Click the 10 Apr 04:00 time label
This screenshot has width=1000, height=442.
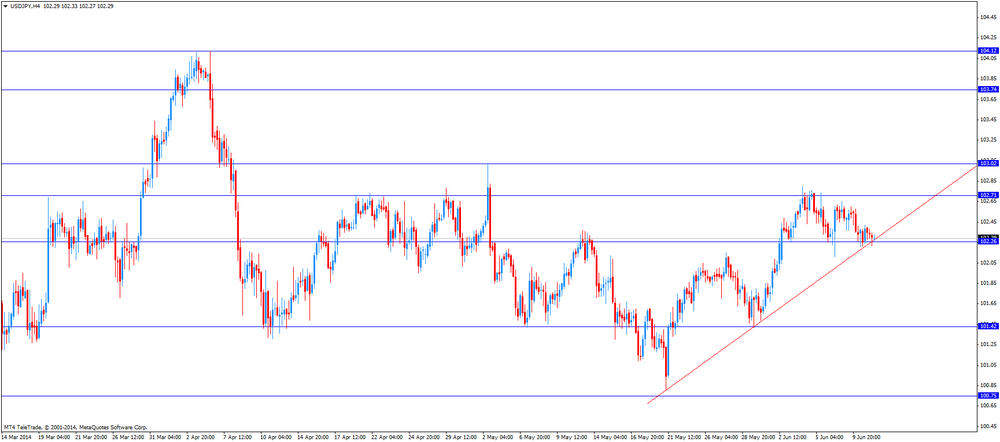(278, 438)
